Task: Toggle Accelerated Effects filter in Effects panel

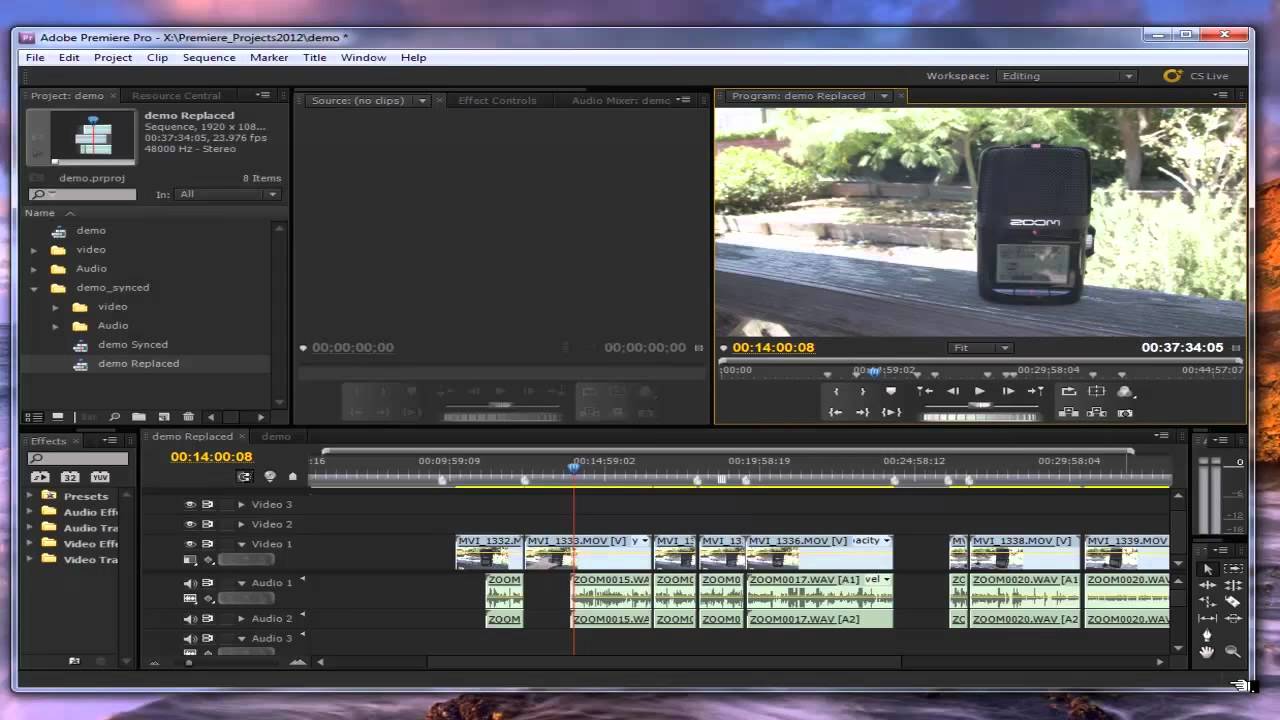Action: tap(40, 477)
